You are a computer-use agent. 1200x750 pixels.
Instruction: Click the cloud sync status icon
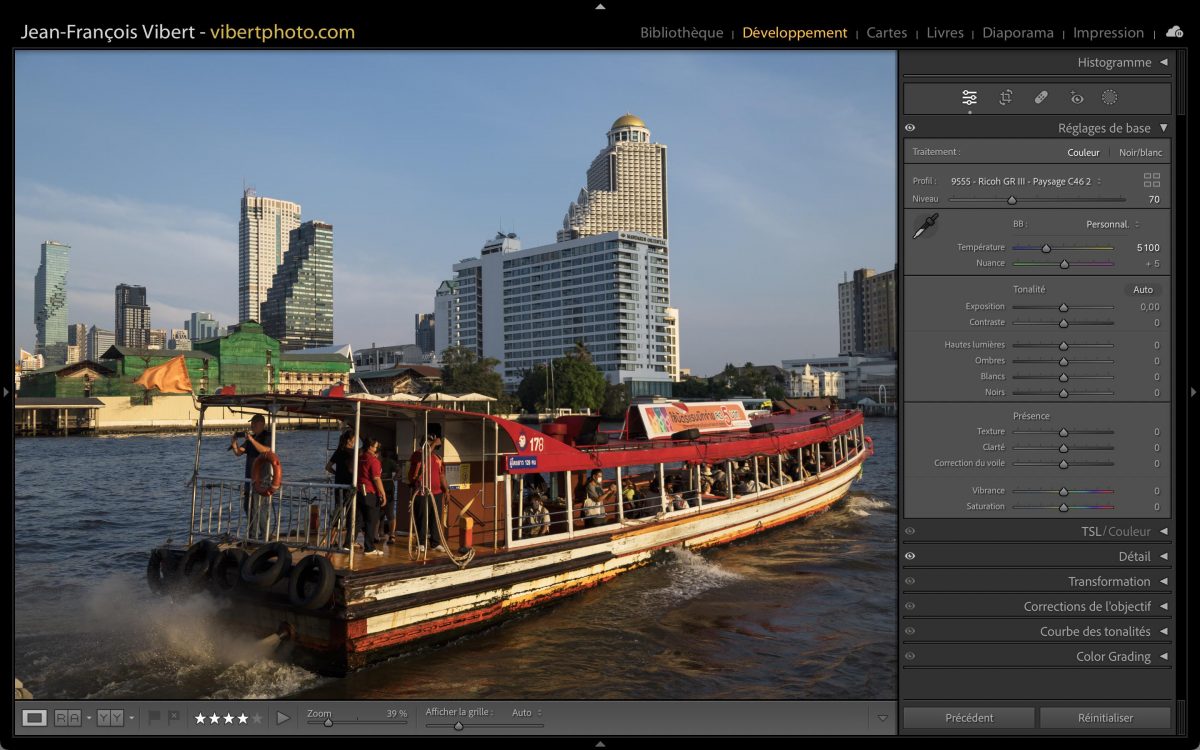pyautogui.click(x=1174, y=32)
